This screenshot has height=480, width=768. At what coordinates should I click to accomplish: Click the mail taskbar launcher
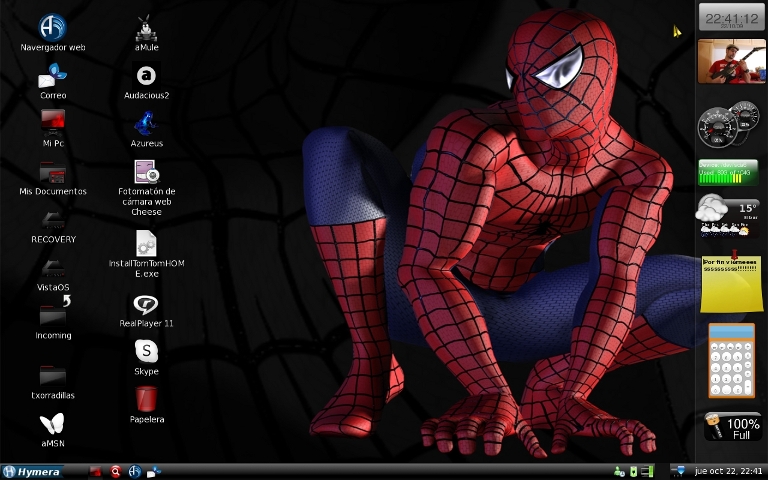point(154,472)
